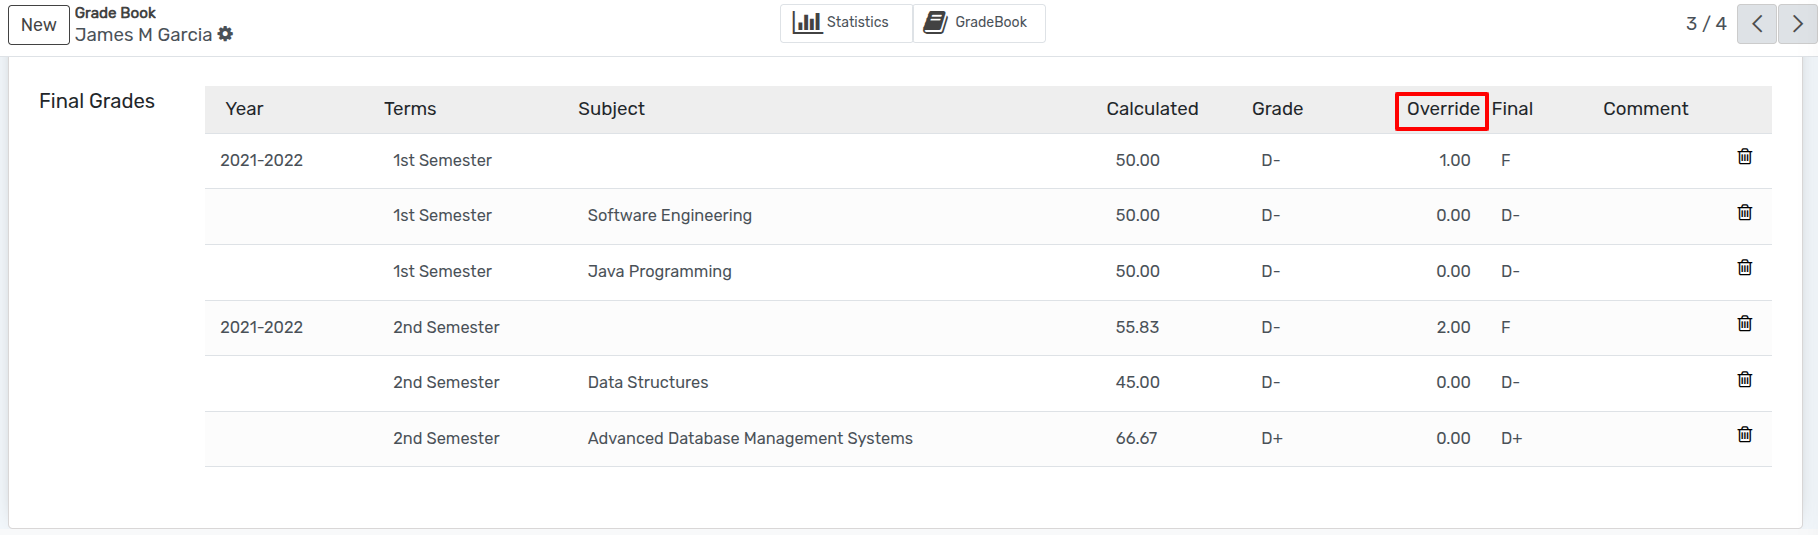Open the gear actions menu beside James M Garcia
Image resolution: width=1818 pixels, height=535 pixels.
pos(226,34)
